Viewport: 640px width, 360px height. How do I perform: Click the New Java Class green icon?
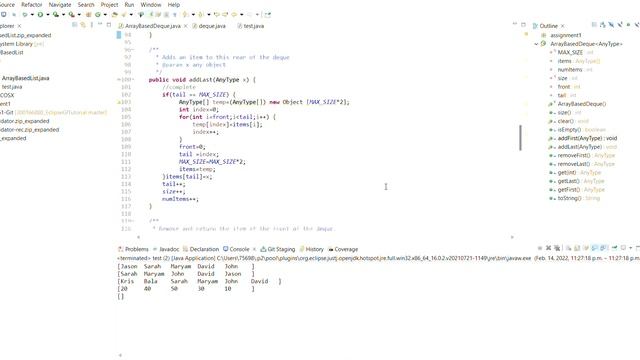[x=98, y=15]
